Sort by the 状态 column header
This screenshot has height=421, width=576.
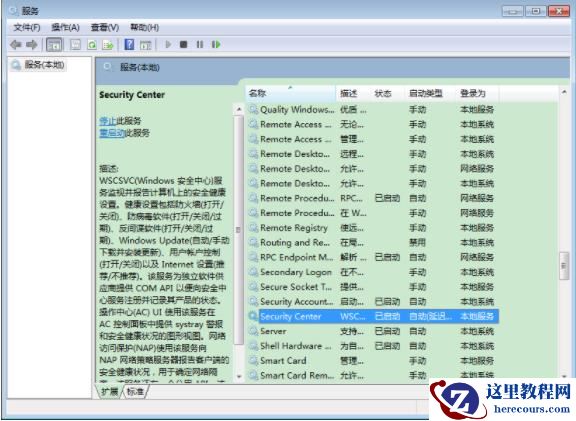tap(387, 93)
